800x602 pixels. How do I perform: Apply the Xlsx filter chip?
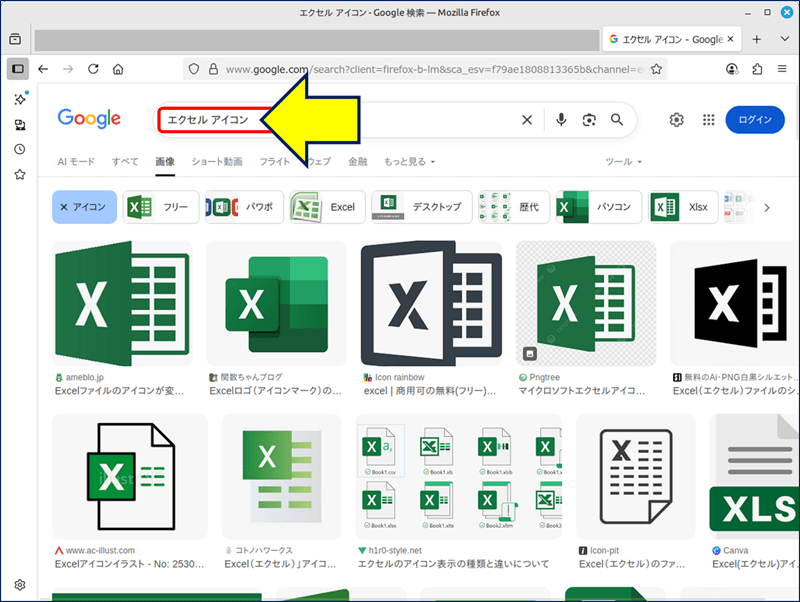coord(683,207)
